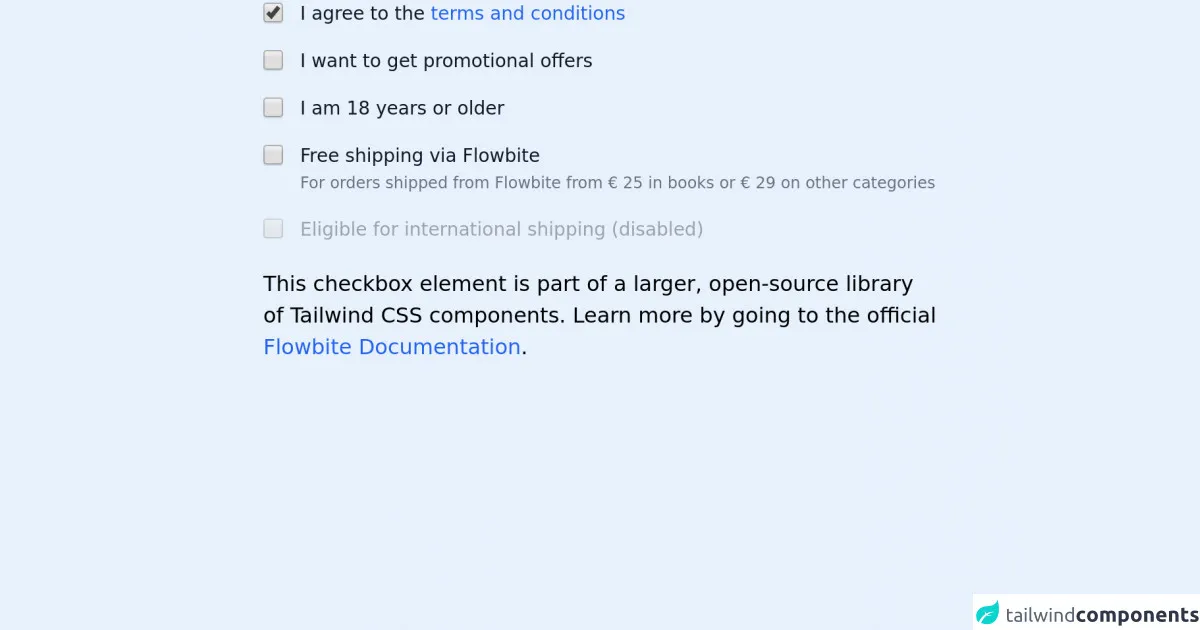This screenshot has height=630, width=1200.
Task: Open the Flowbite Documentation link
Action: 392,347
